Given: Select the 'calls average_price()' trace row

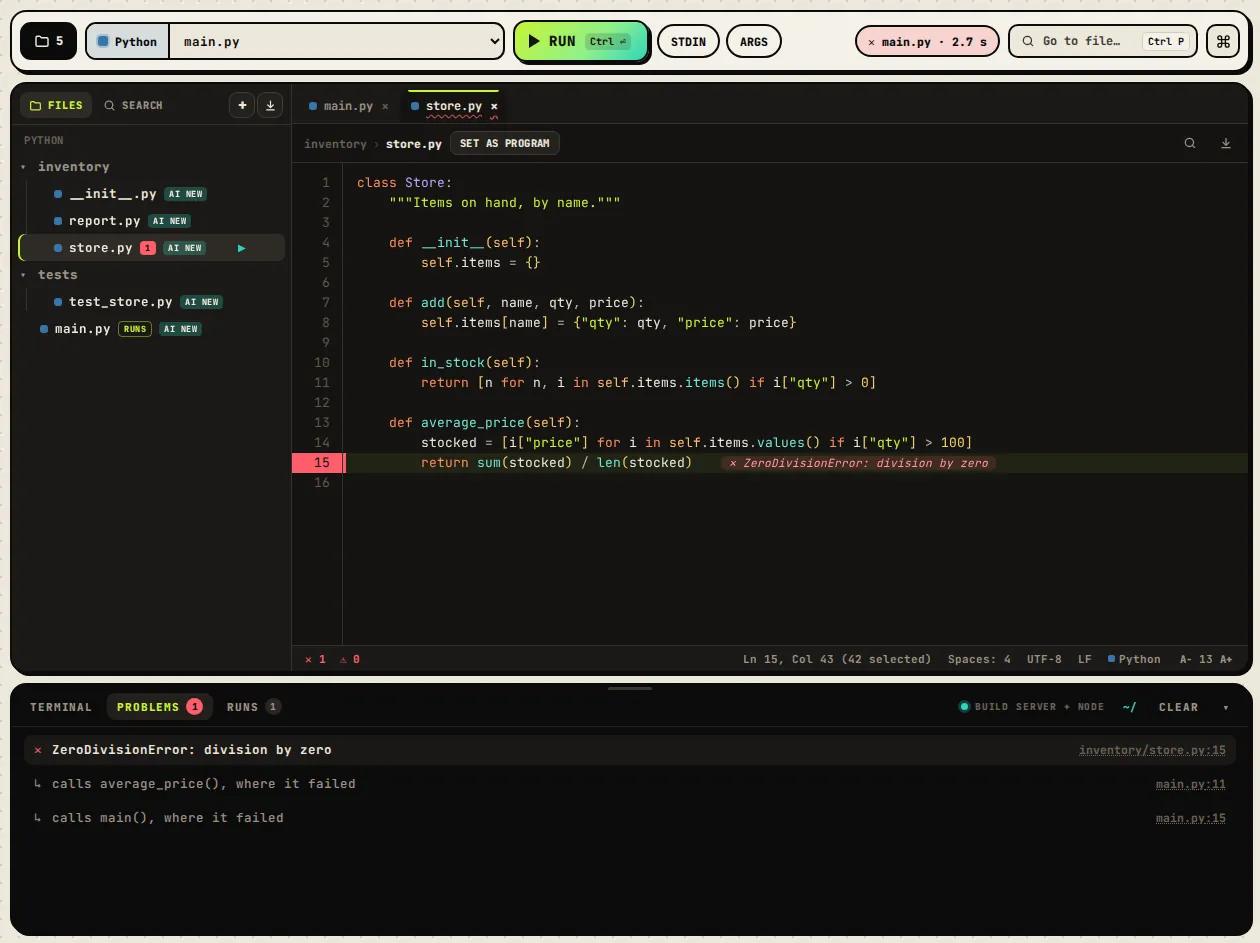Looking at the screenshot, I should (630, 784).
